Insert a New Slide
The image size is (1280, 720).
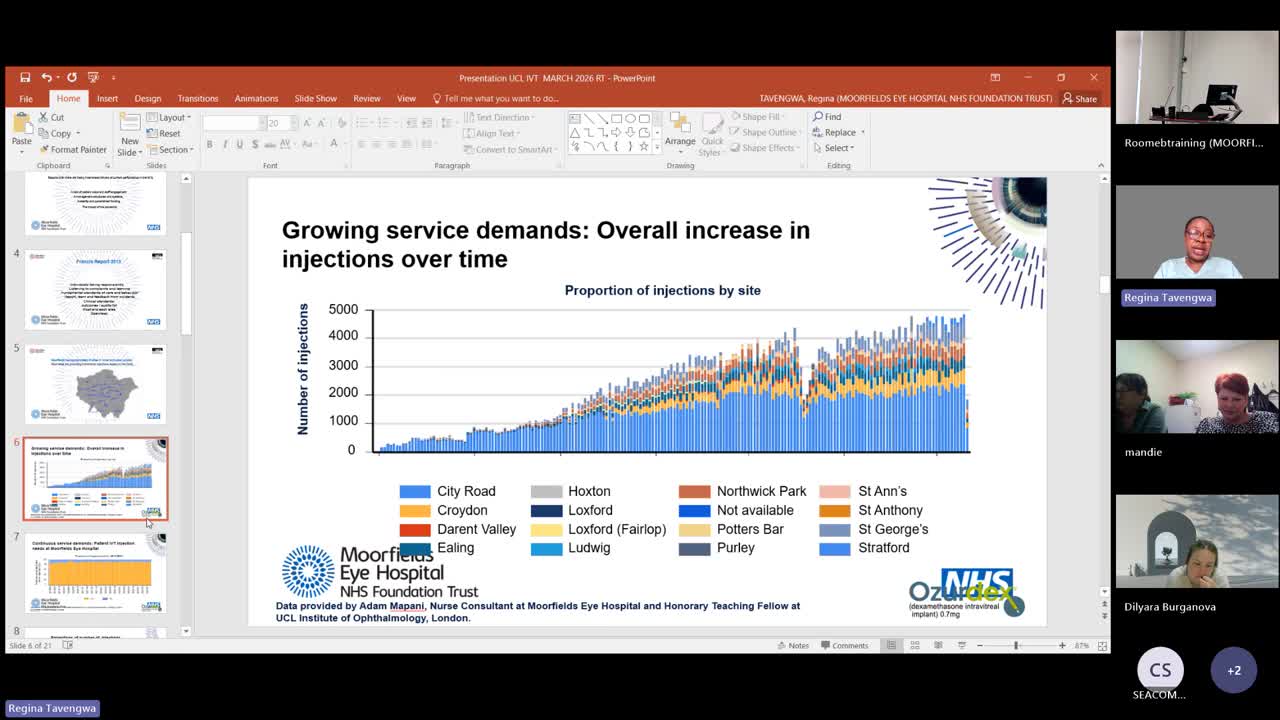pyautogui.click(x=130, y=133)
